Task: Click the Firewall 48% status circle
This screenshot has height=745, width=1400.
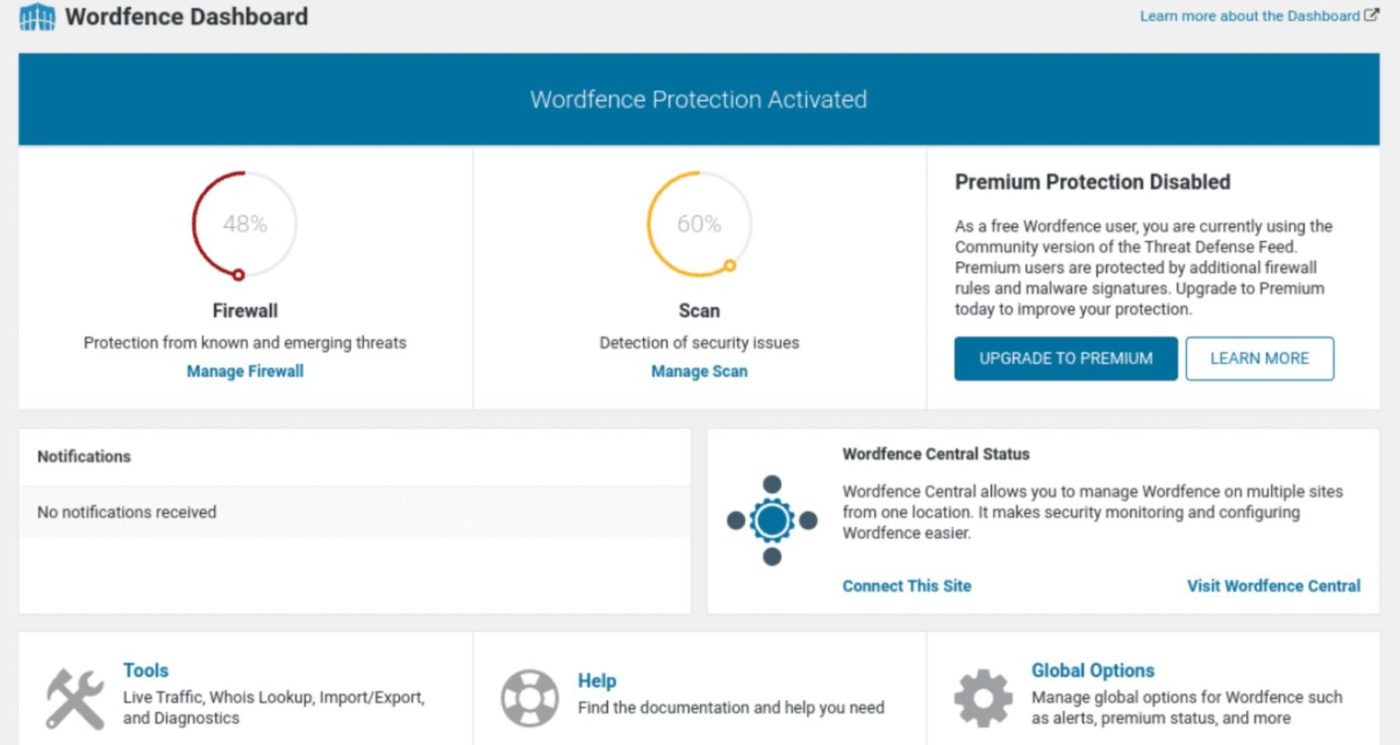Action: click(x=245, y=225)
